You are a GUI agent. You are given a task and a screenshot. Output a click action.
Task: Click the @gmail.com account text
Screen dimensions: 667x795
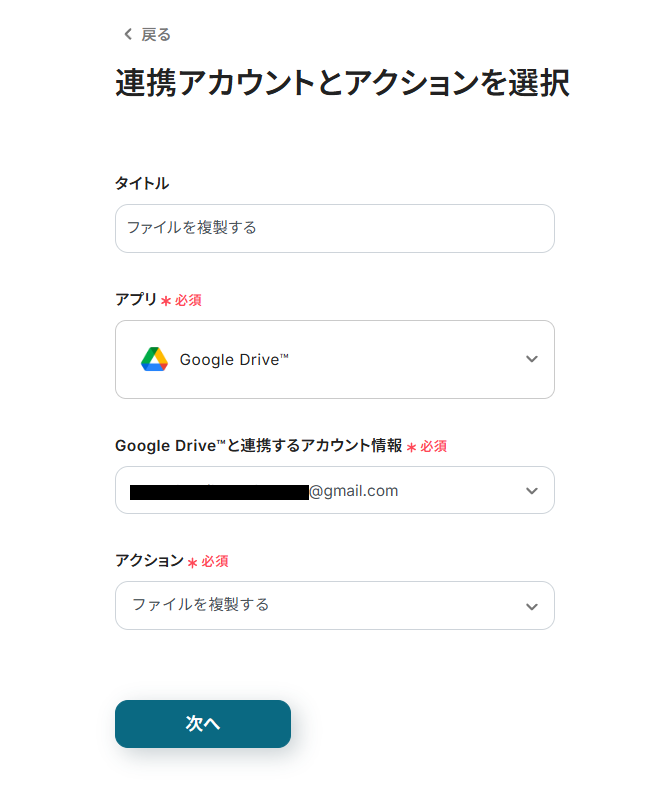(x=354, y=491)
